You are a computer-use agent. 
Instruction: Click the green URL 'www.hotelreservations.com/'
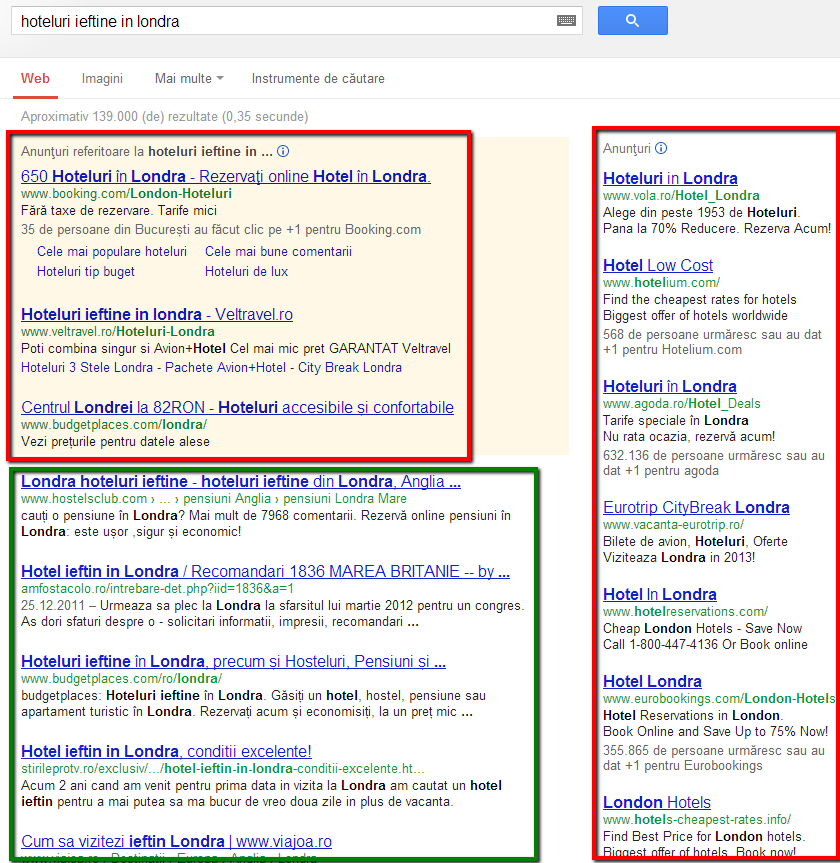[686, 611]
